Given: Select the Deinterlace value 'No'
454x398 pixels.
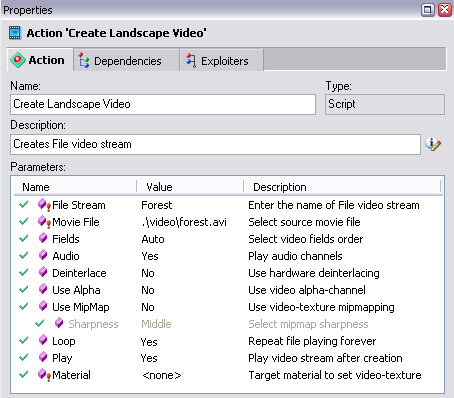Looking at the screenshot, I should click(x=148, y=273).
